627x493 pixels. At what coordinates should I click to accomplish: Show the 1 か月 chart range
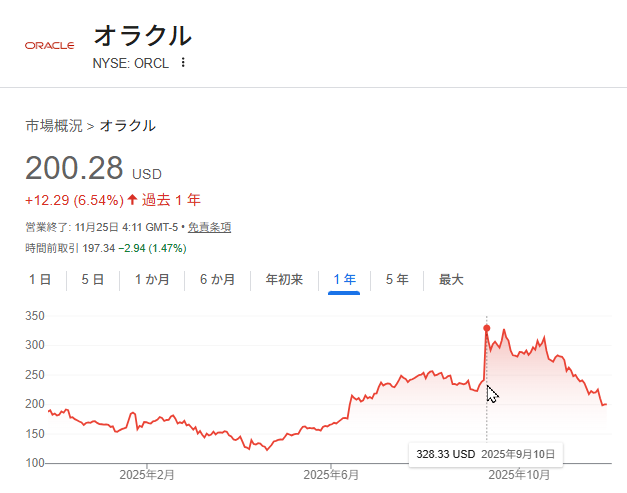pyautogui.click(x=152, y=280)
